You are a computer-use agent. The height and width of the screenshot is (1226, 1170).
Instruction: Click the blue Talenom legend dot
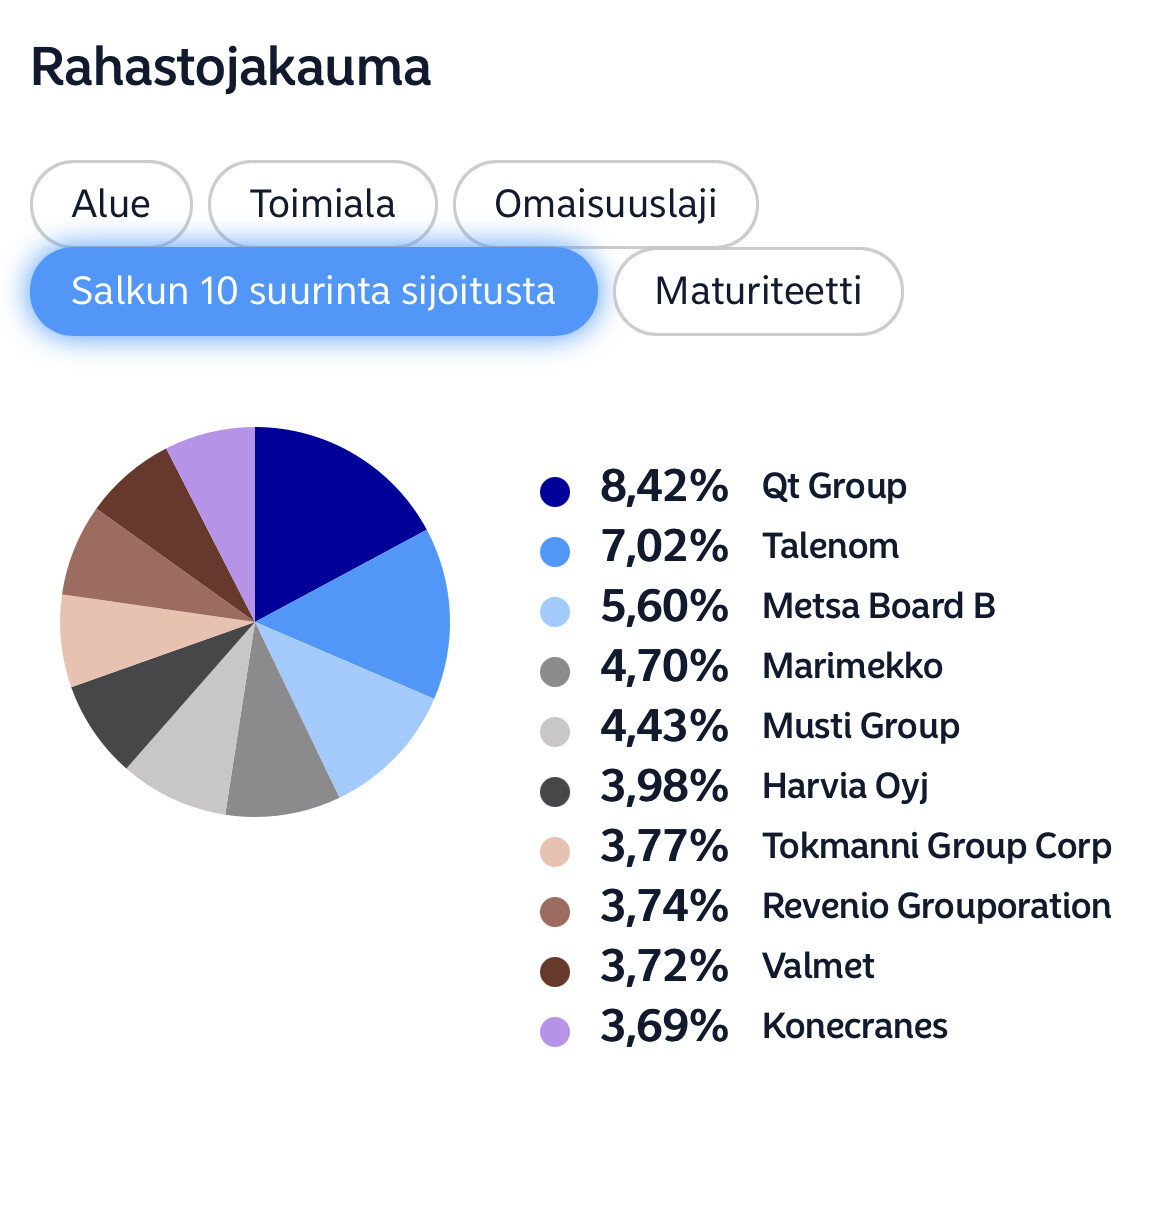click(x=555, y=551)
